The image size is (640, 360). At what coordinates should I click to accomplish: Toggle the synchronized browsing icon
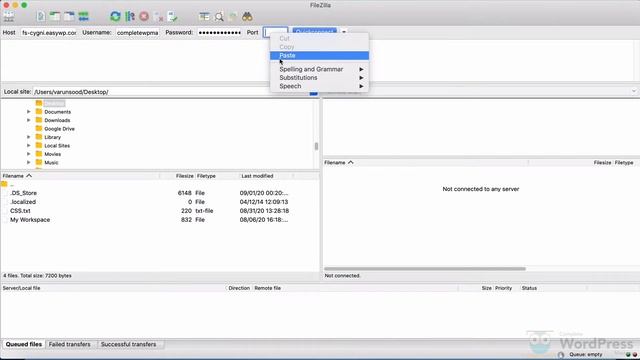point(233,16)
